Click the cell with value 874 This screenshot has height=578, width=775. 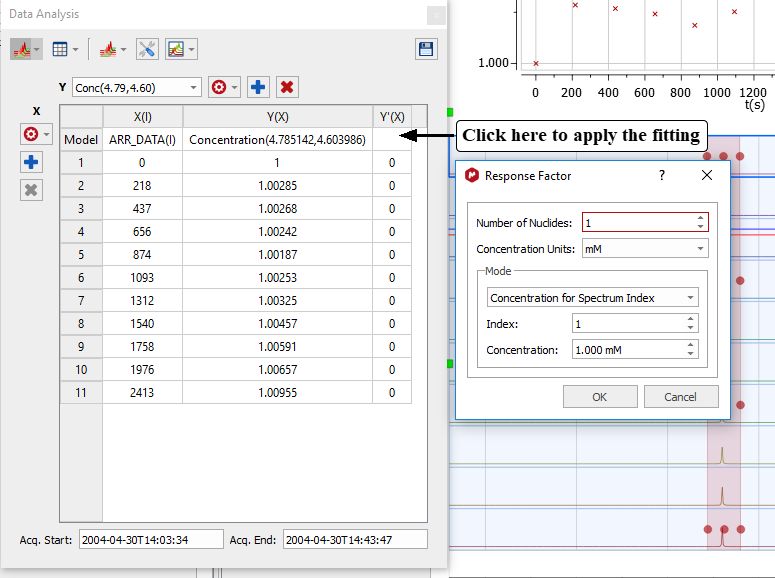[142, 255]
